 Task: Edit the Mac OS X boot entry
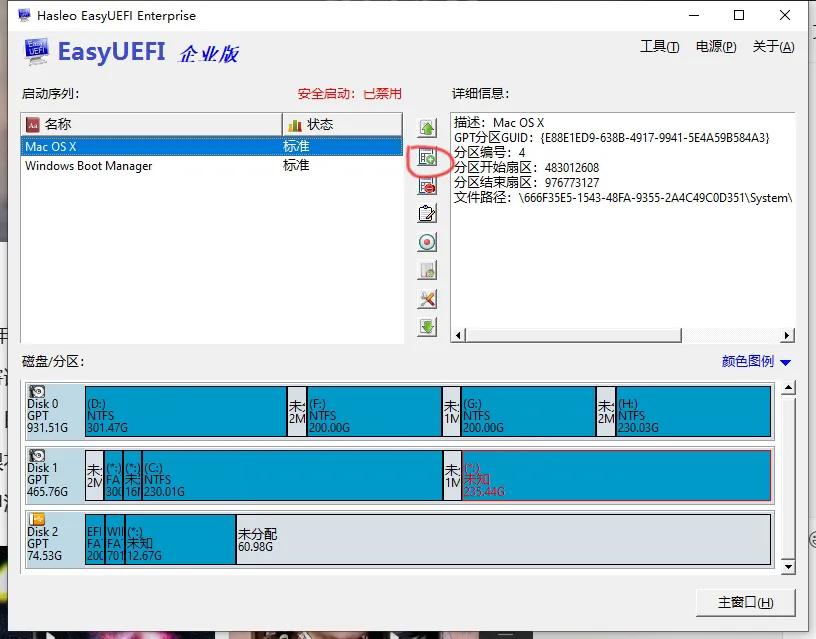coord(426,213)
